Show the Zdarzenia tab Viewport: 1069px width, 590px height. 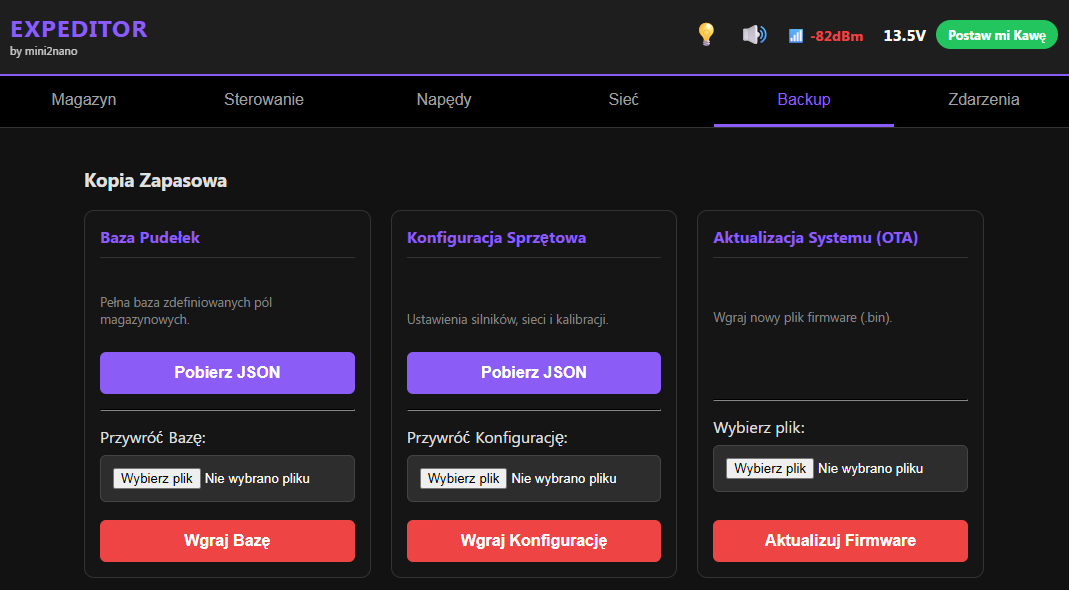tap(984, 99)
